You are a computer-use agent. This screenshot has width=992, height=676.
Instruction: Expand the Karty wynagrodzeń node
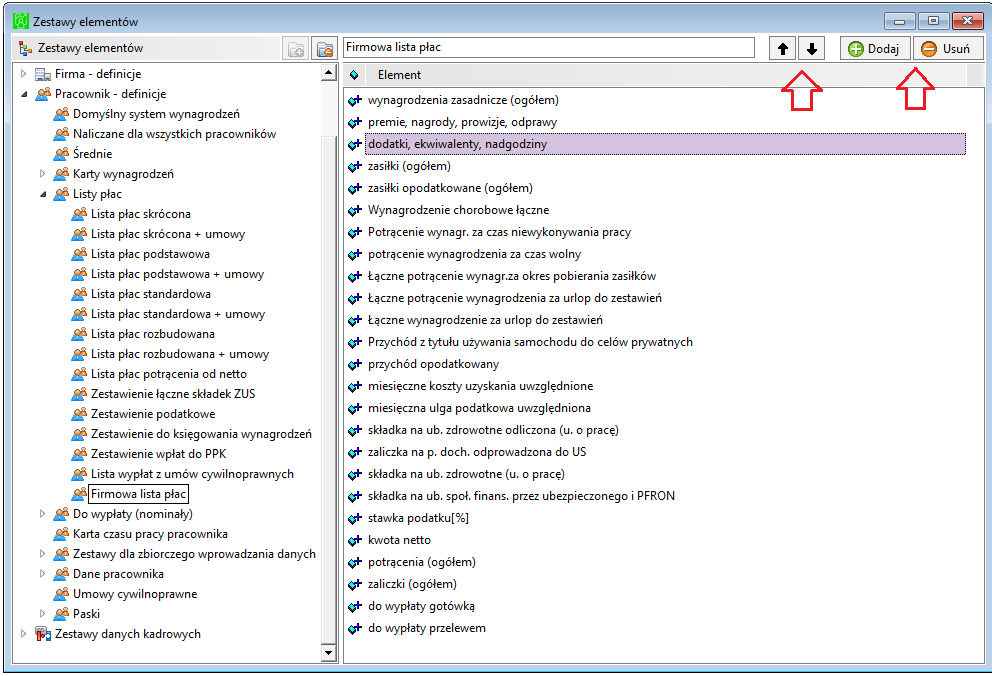(42, 174)
